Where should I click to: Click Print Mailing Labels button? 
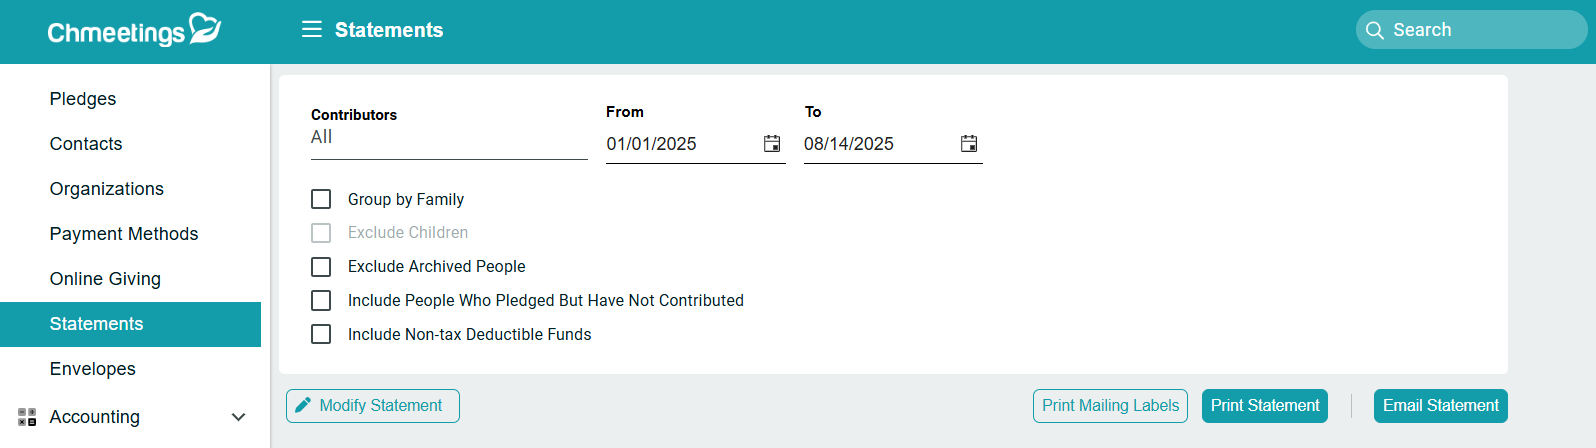[1110, 406]
